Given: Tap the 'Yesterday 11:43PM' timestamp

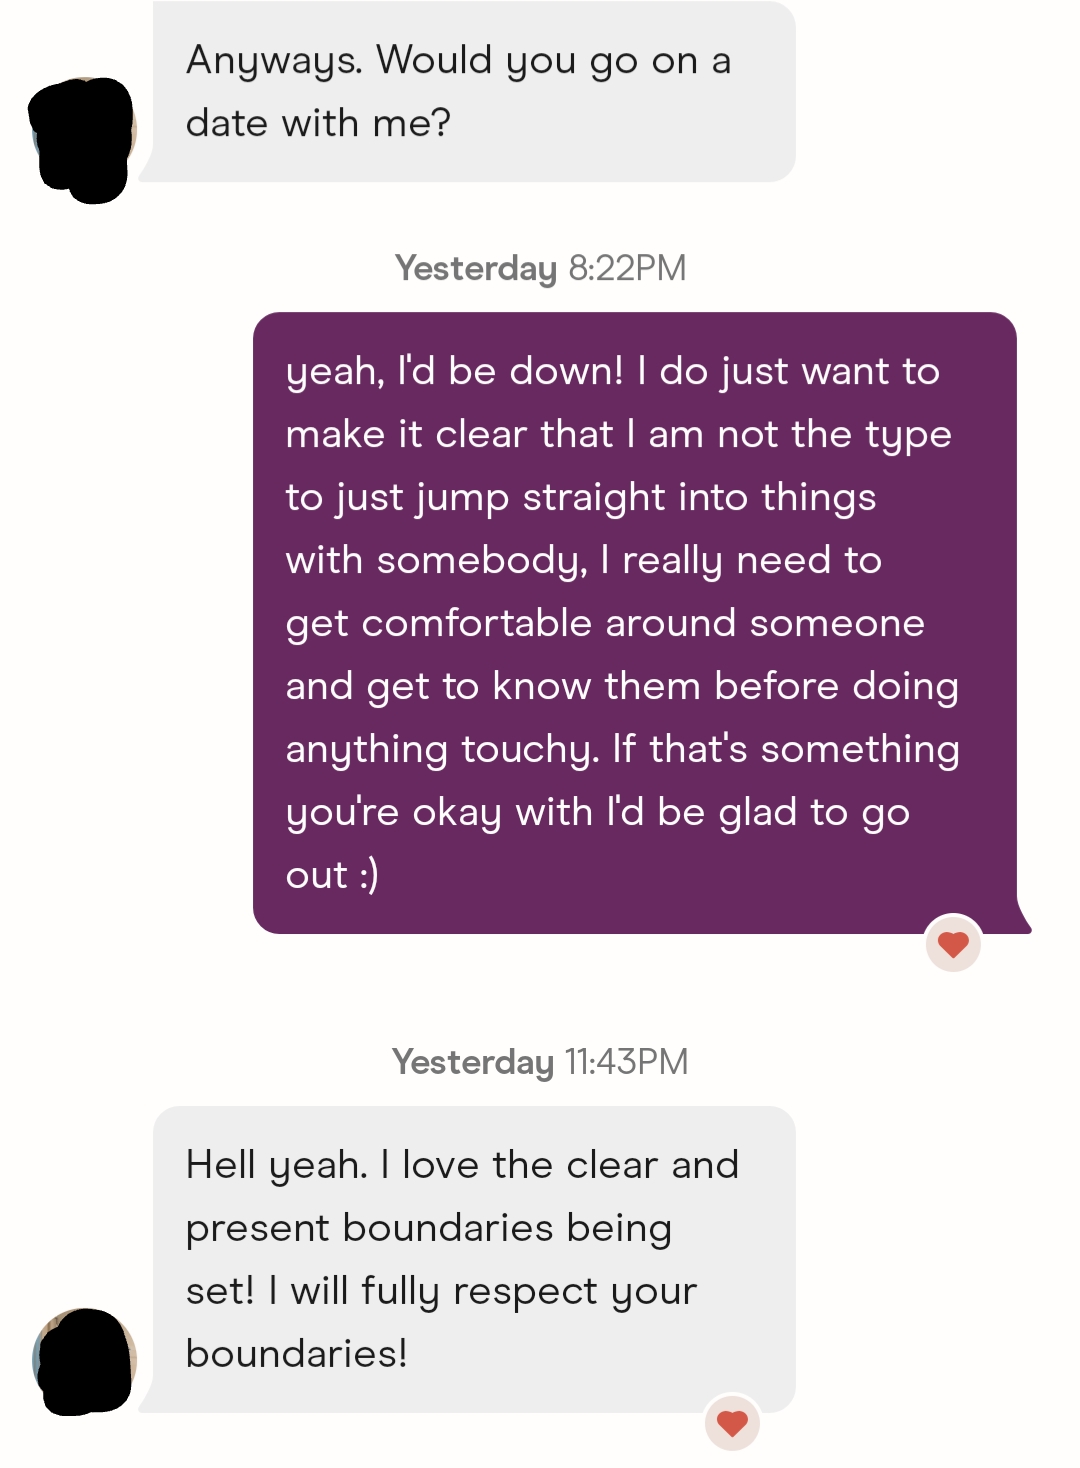Looking at the screenshot, I should click(540, 1062).
